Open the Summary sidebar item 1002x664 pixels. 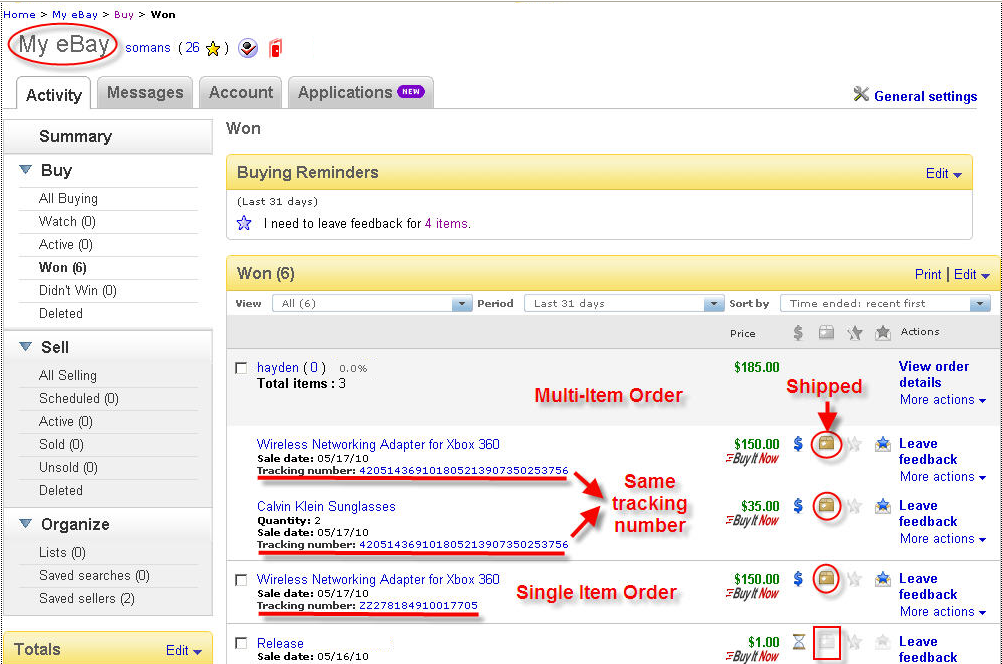[x=75, y=136]
